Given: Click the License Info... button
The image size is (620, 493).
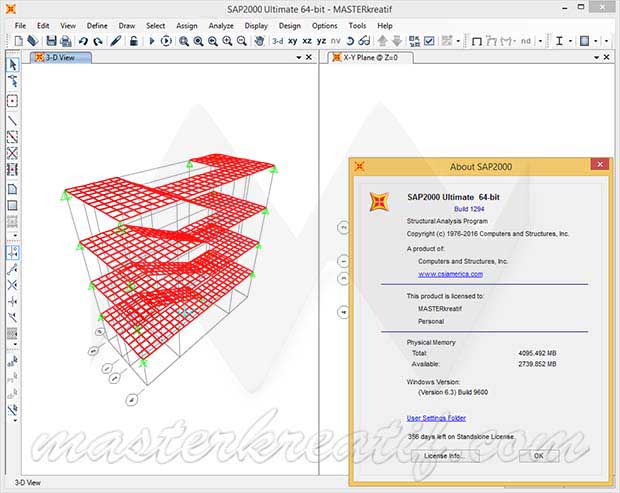Looking at the screenshot, I should pos(445,456).
